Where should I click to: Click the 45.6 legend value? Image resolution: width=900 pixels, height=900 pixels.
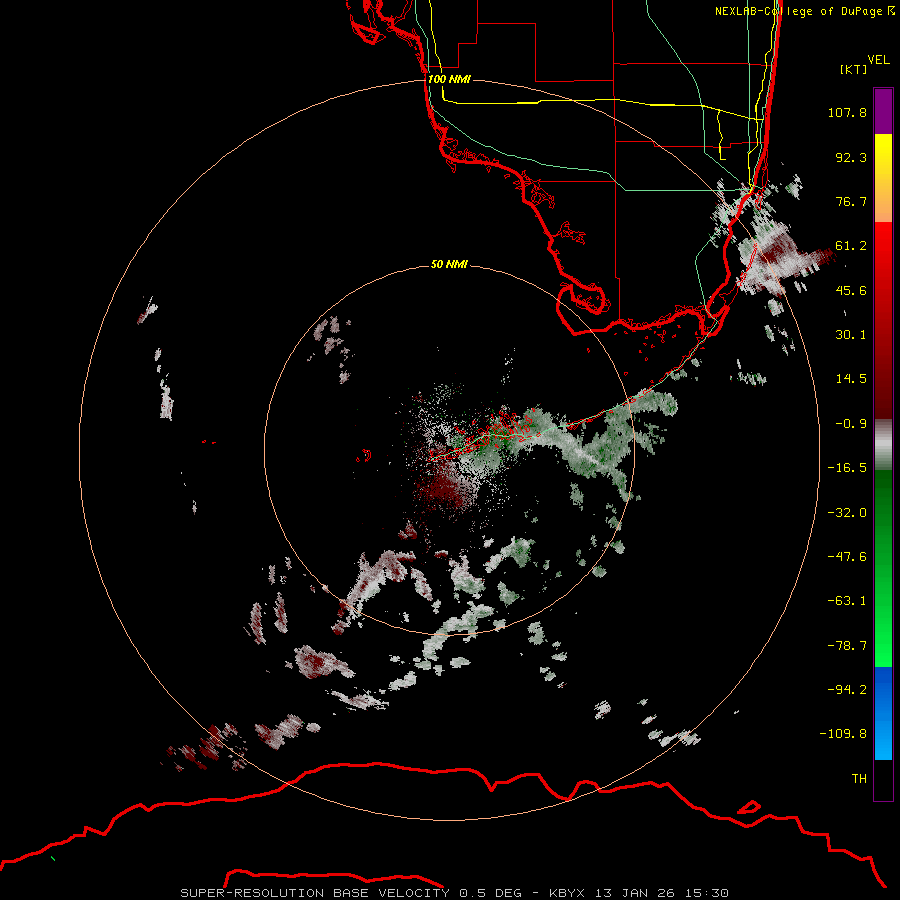click(x=851, y=290)
